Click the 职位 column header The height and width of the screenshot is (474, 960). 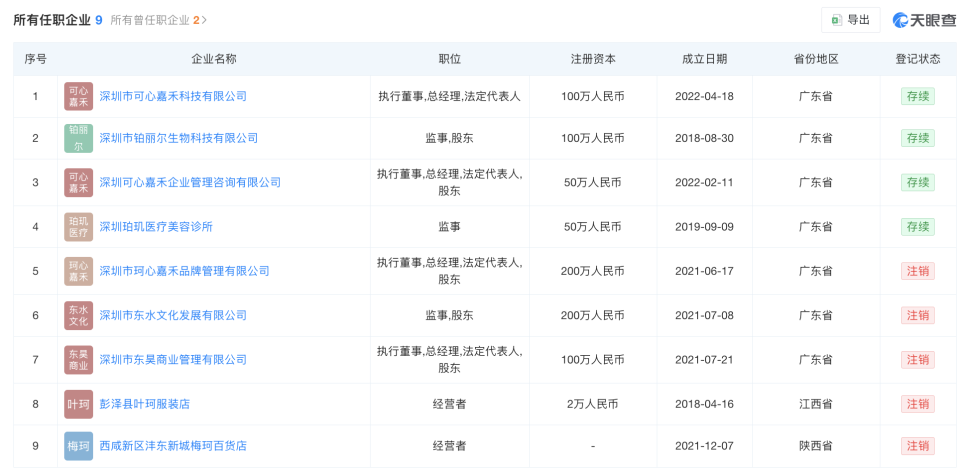click(449, 59)
